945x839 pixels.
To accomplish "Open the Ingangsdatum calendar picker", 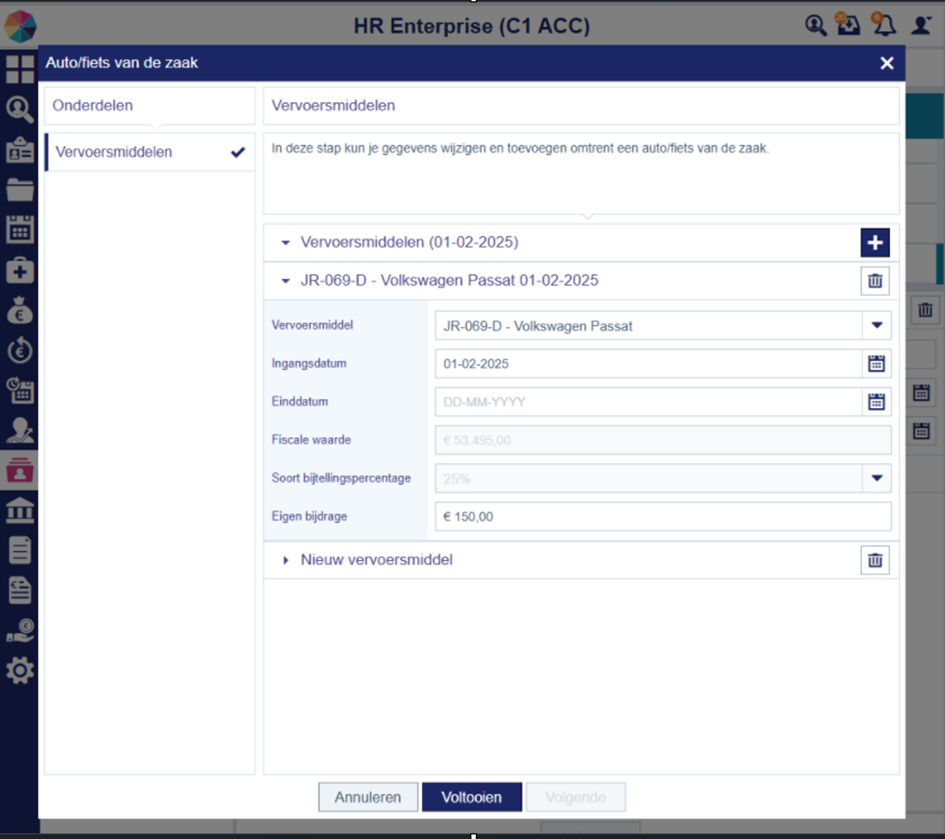I will click(876, 364).
